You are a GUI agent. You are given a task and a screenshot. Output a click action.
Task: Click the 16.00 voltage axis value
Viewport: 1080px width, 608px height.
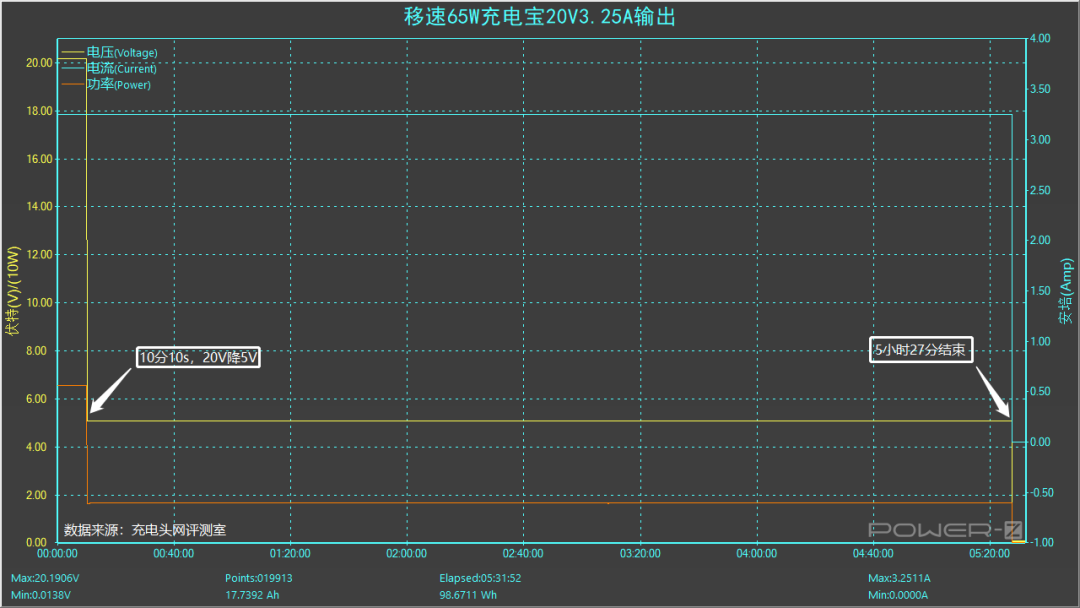39,159
